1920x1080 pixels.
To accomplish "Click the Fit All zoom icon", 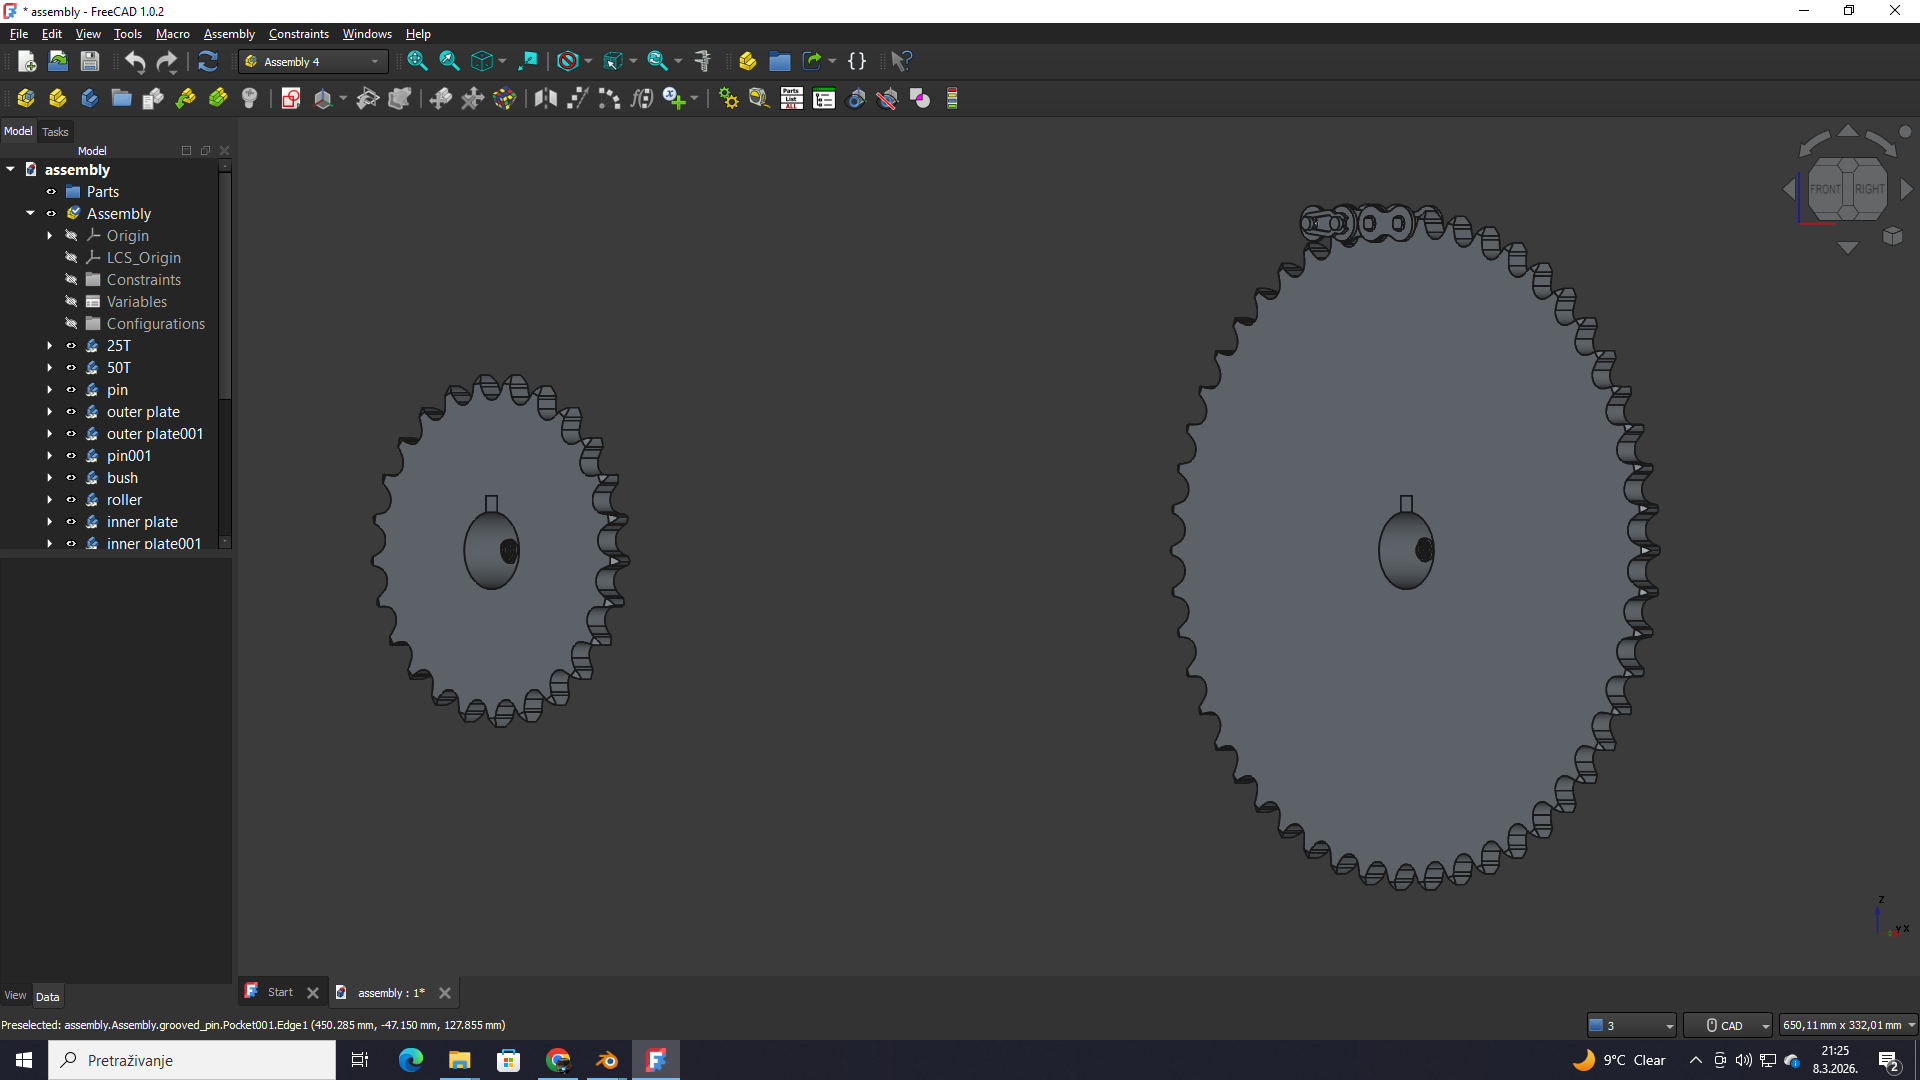I will coord(417,61).
